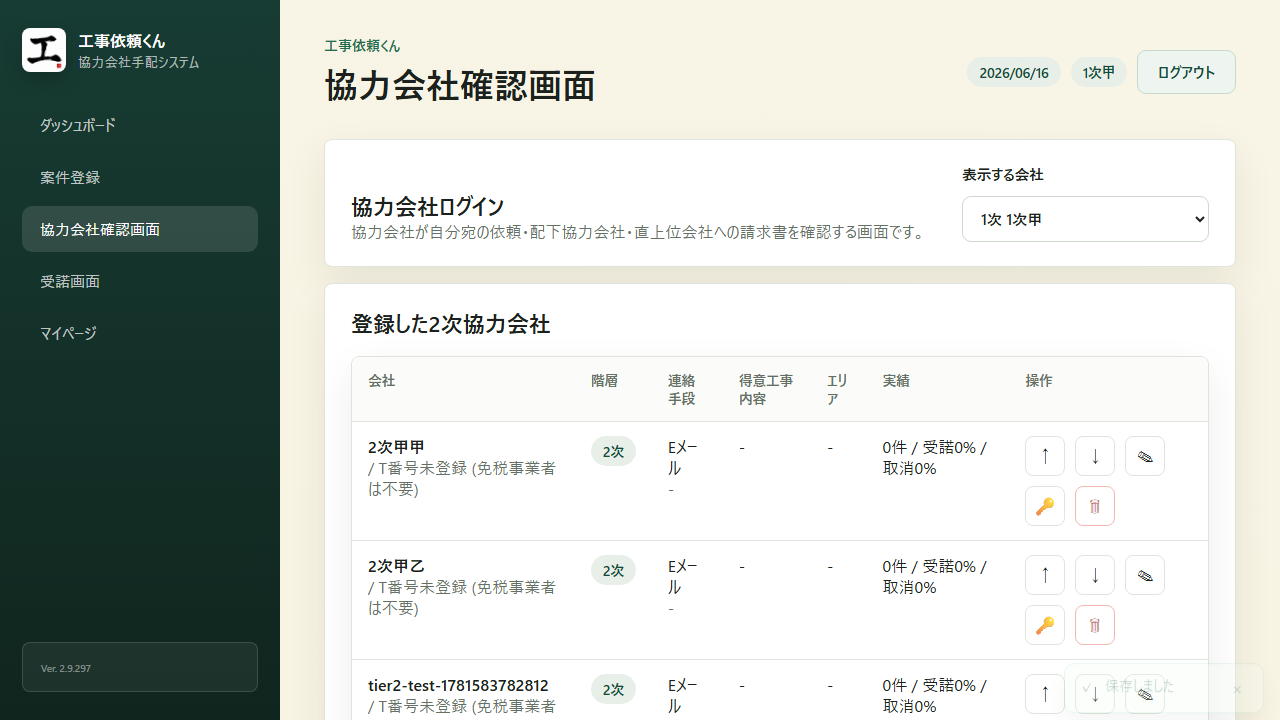Image resolution: width=1280 pixels, height=720 pixels.
Task: Click the 工 app logo icon
Action: click(44, 50)
